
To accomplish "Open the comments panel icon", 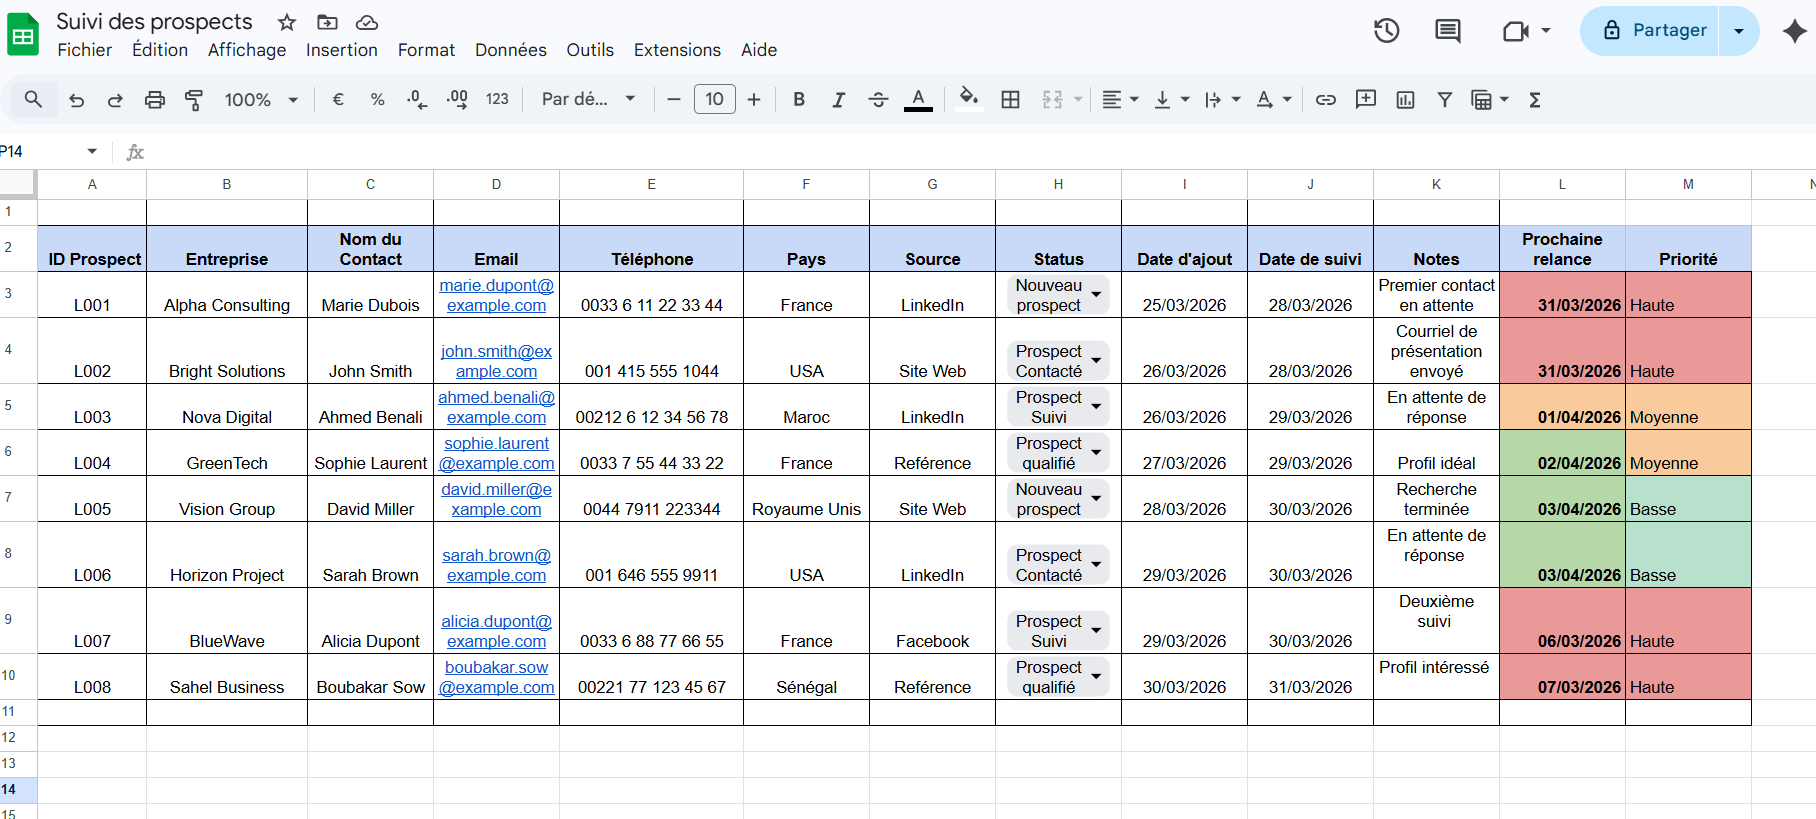I will [1447, 31].
